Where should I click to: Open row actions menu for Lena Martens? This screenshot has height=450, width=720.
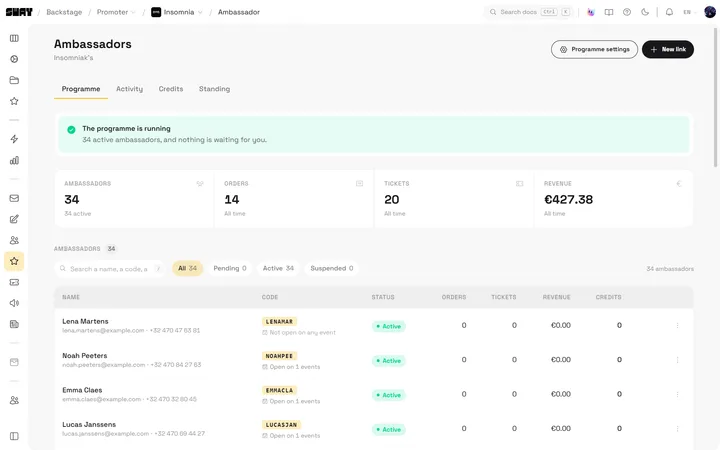pos(677,326)
